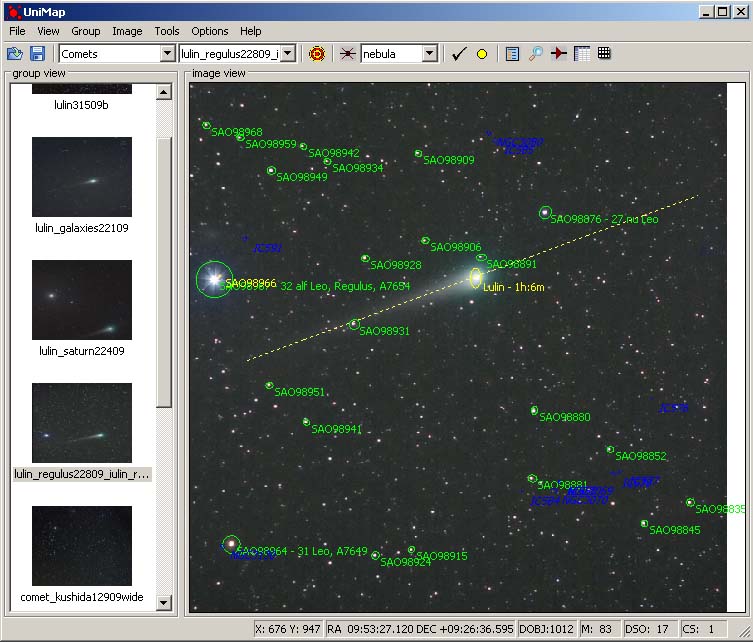The height and width of the screenshot is (642, 753).
Task: Select the lulin_regulus22809 thumbnail
Action: (82, 423)
